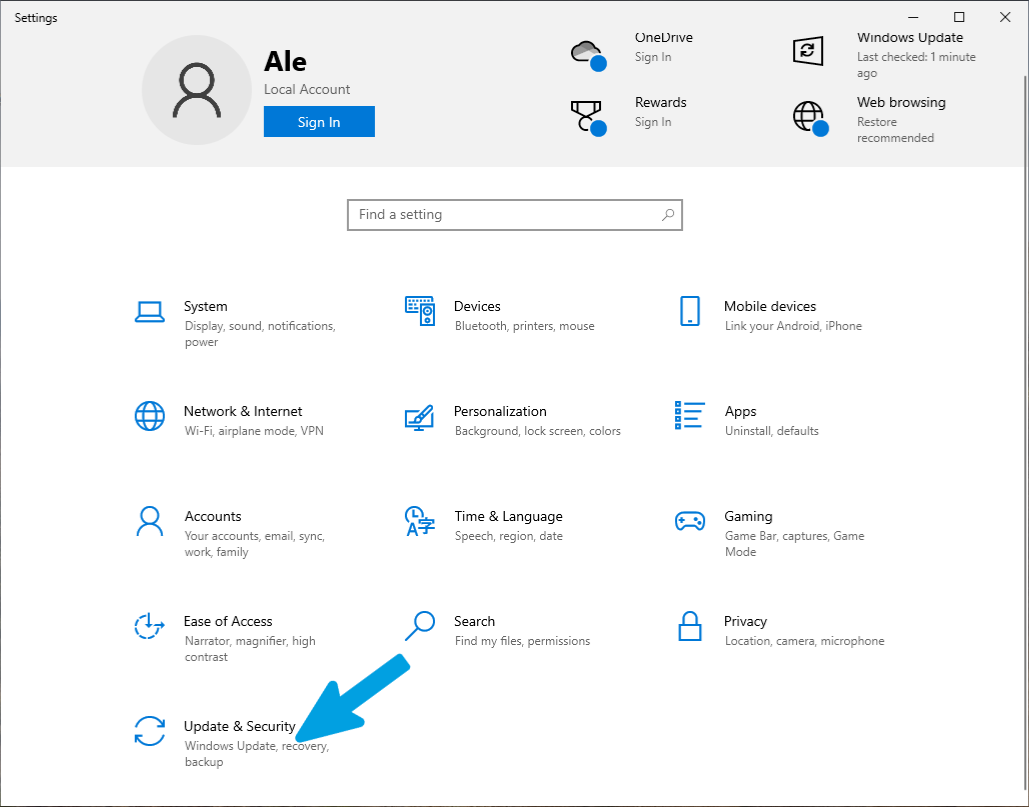Click the blue Sign In button

(x=319, y=121)
